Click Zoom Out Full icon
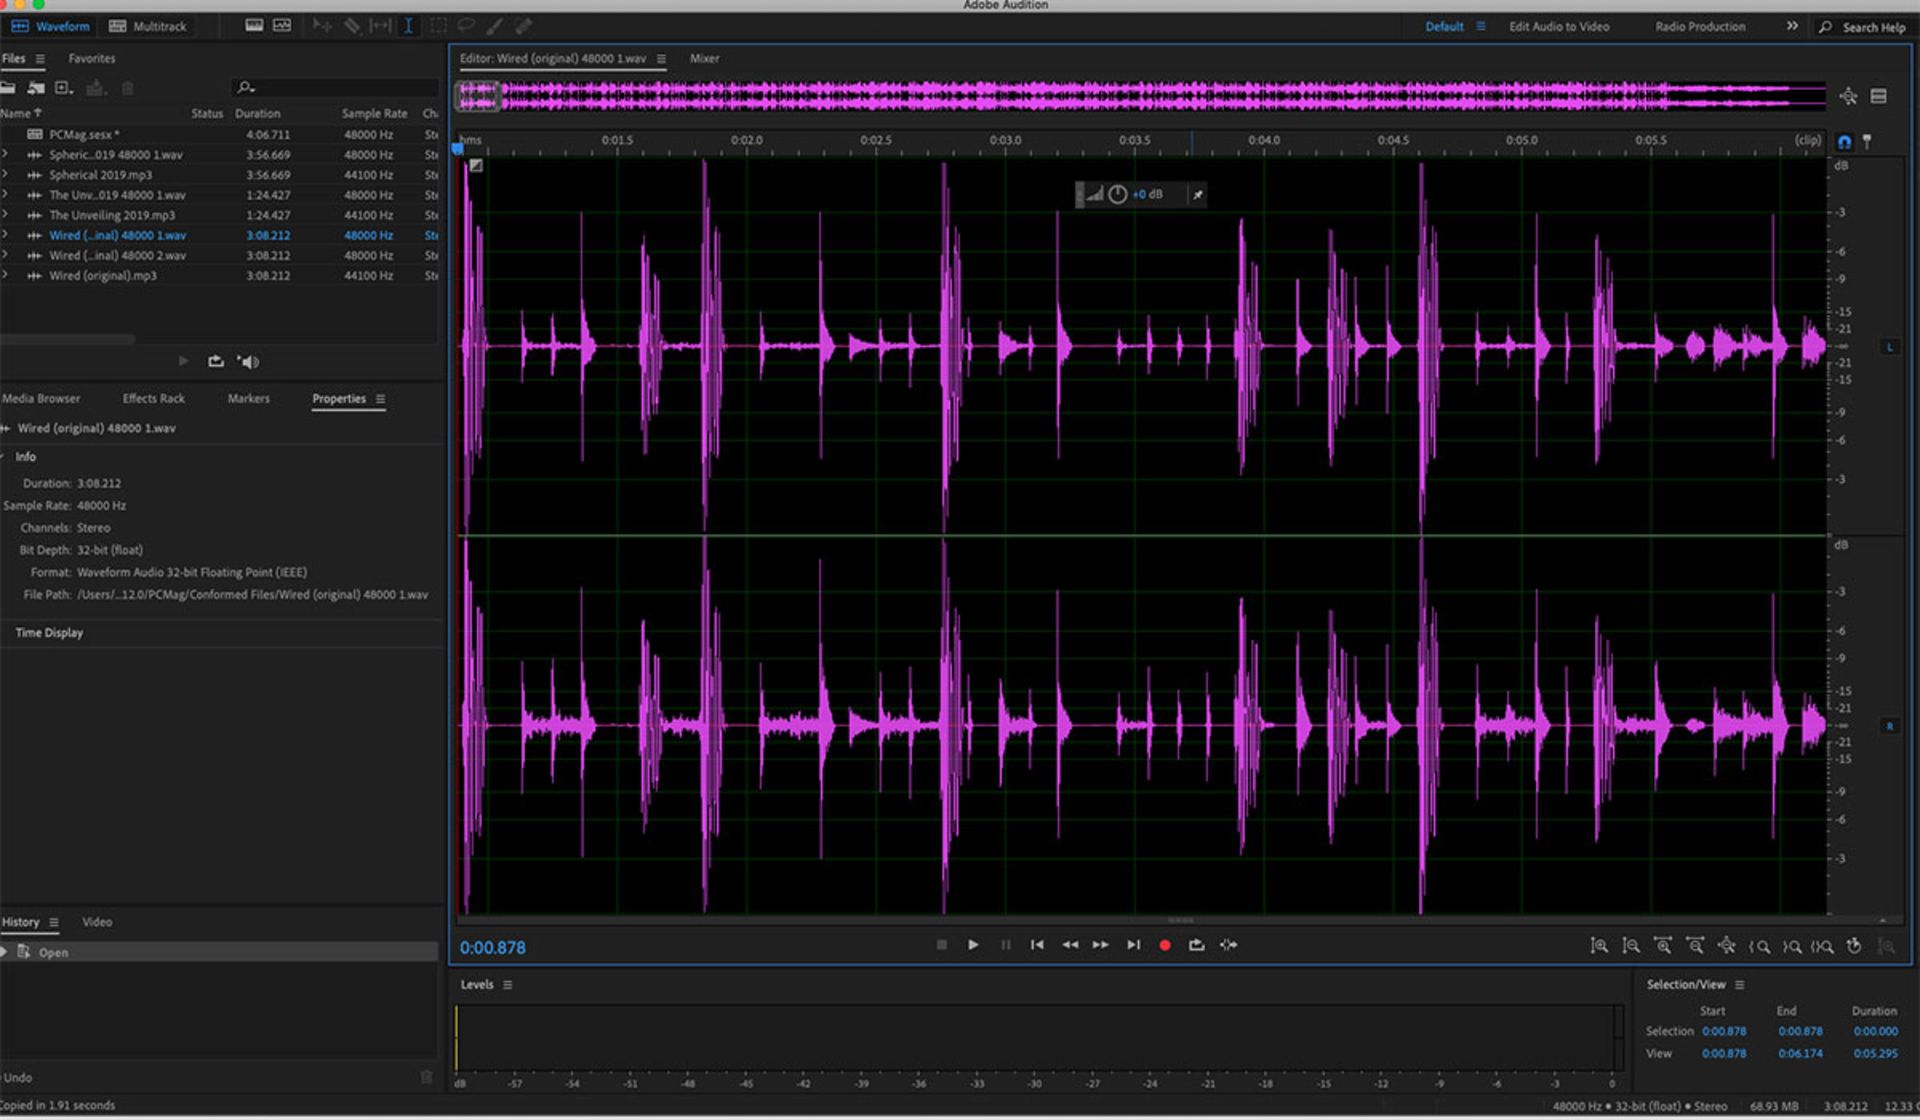 click(x=1726, y=946)
